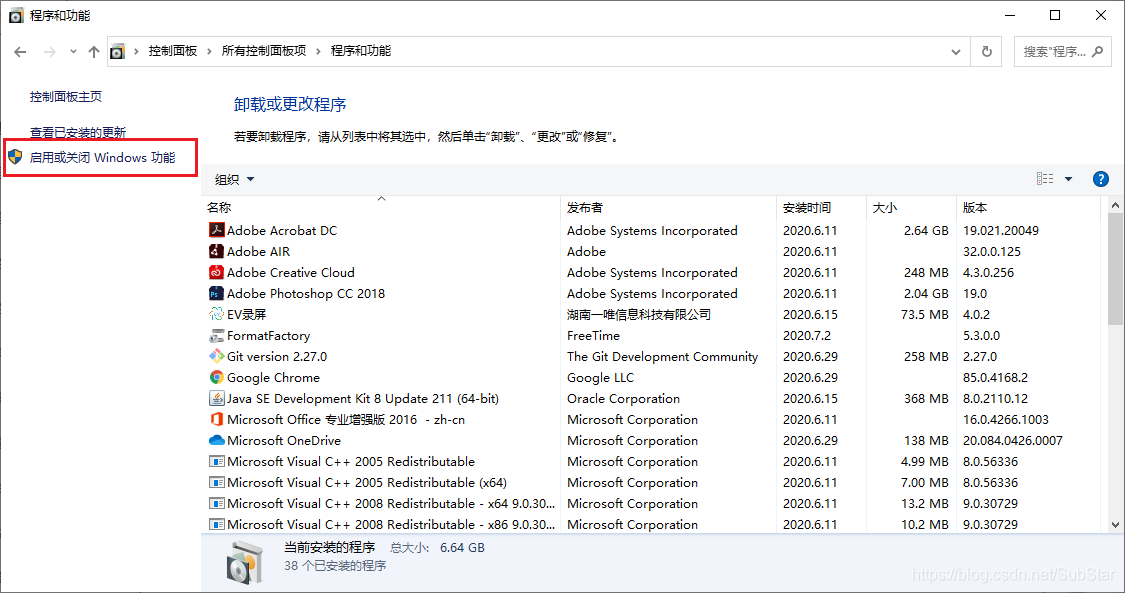1125x593 pixels.
Task: Click the vertical scrollbar thumb
Action: click(x=1115, y=269)
